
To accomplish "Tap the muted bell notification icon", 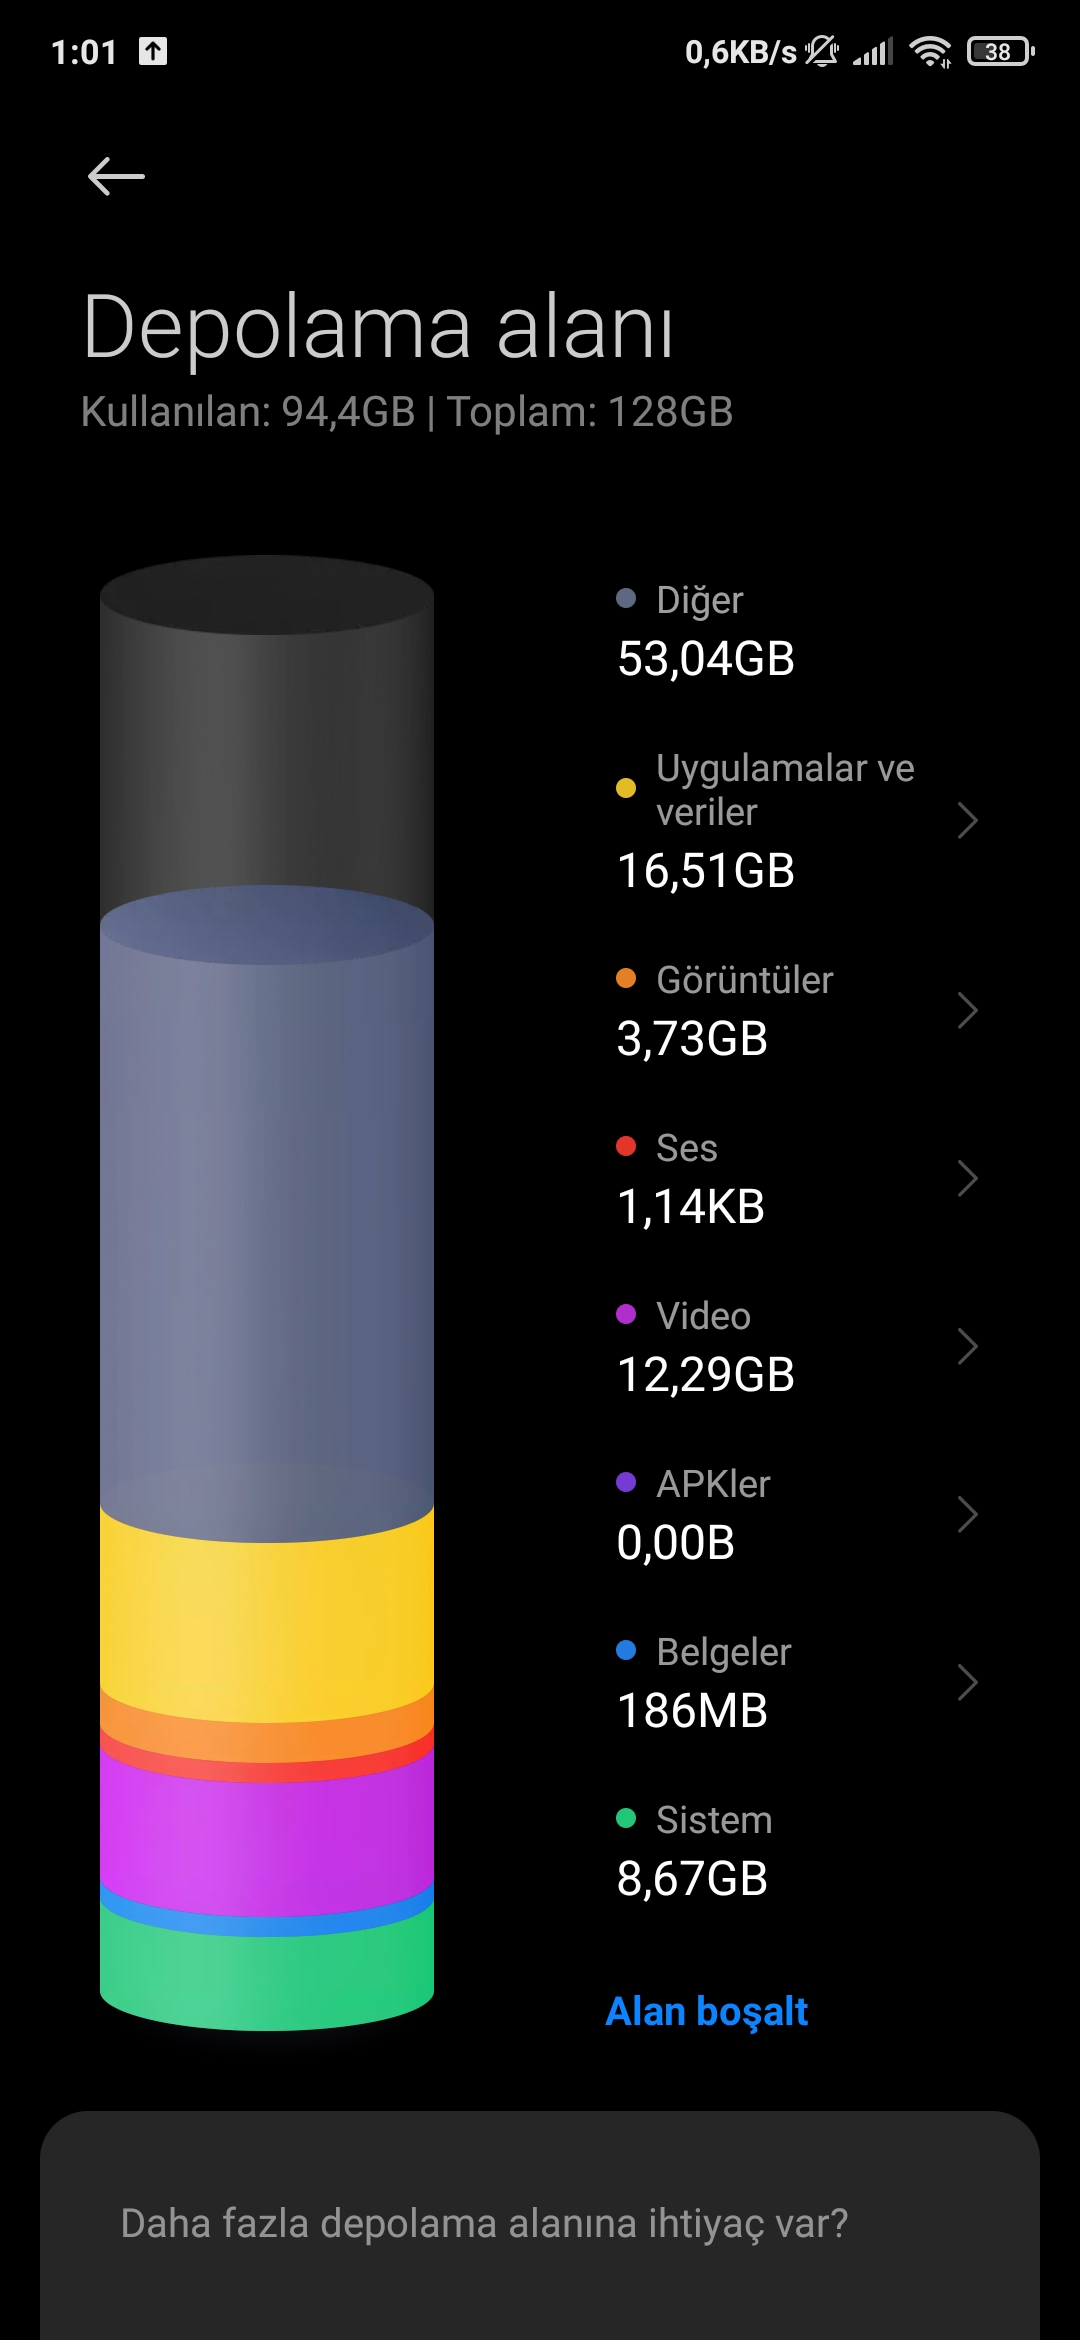I will pos(822,51).
